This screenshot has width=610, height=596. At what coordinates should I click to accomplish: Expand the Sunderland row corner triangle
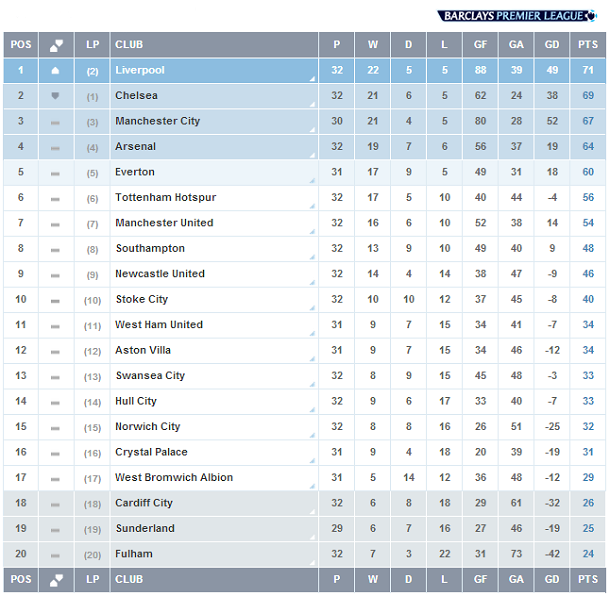312,537
